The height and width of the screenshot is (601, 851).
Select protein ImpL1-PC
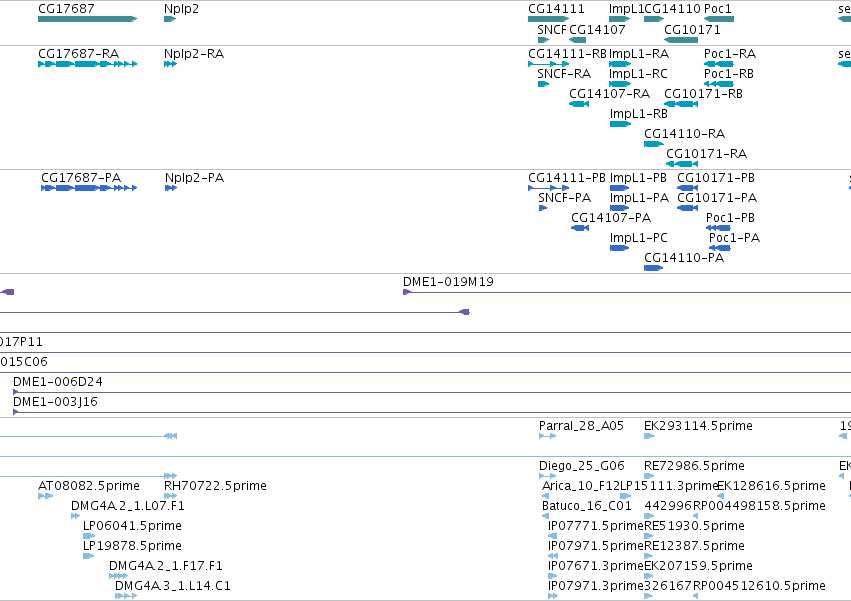(x=619, y=249)
